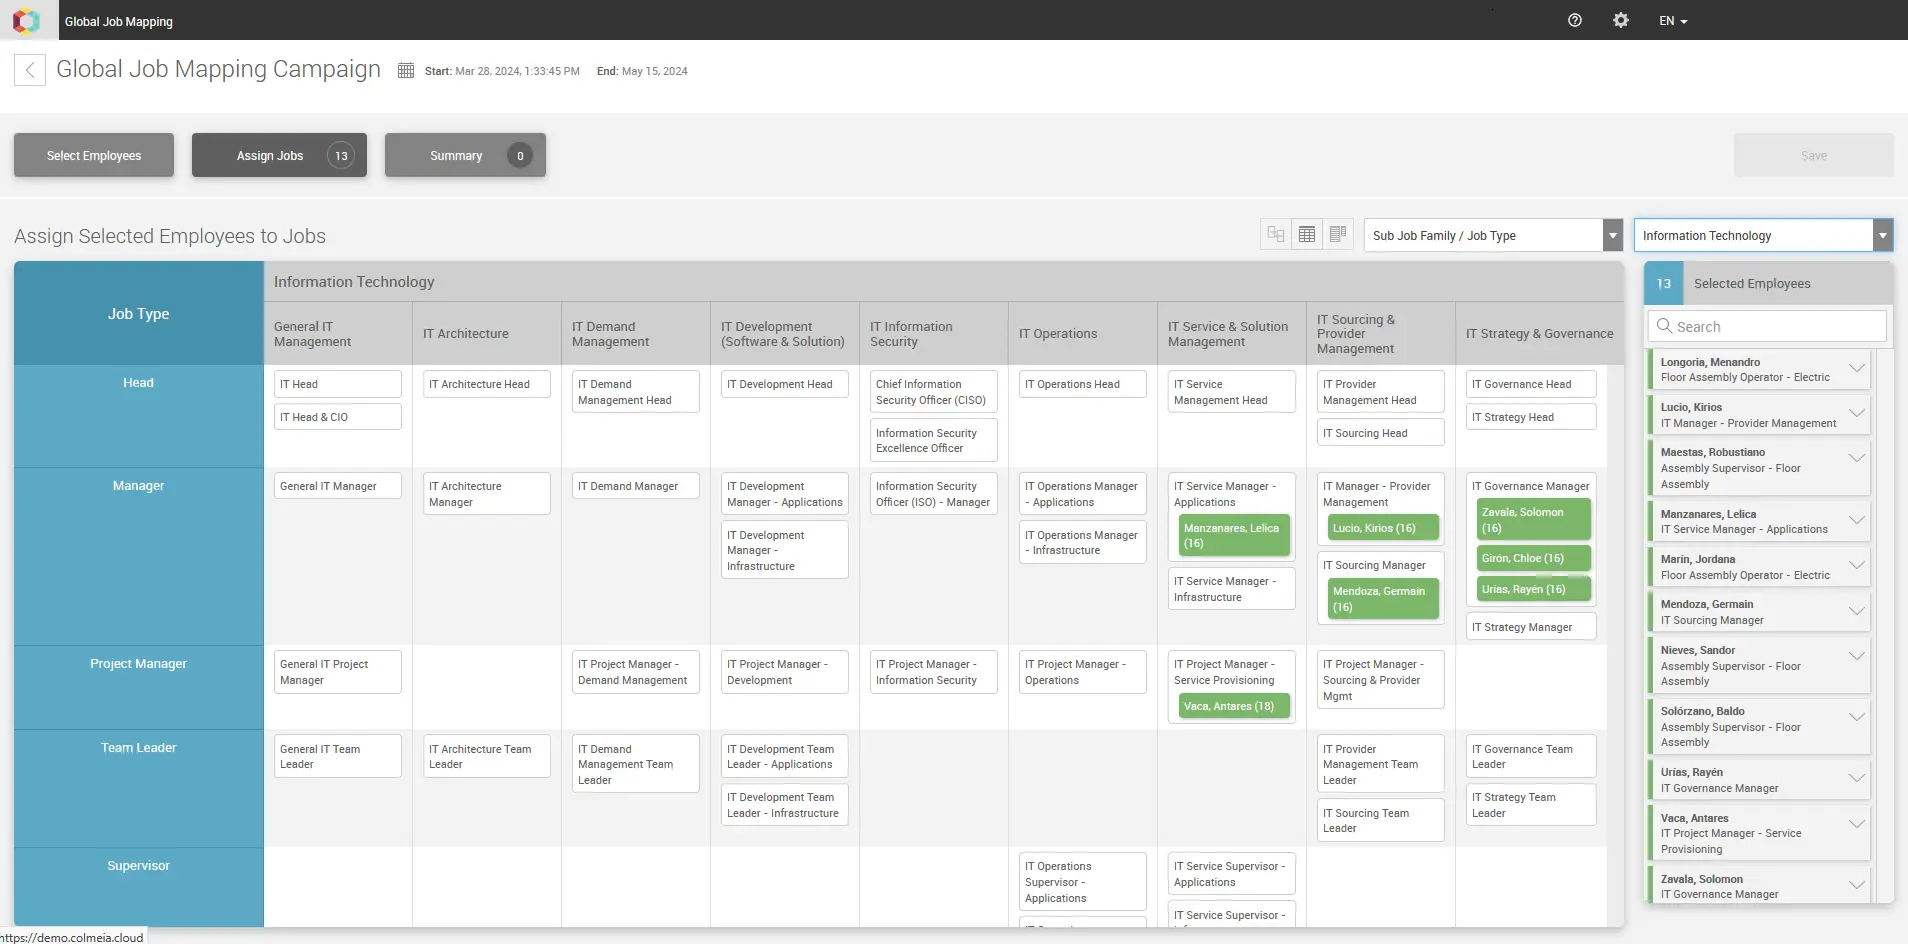Select the column list view icon
This screenshot has height=944, width=1908.
tap(1338, 234)
